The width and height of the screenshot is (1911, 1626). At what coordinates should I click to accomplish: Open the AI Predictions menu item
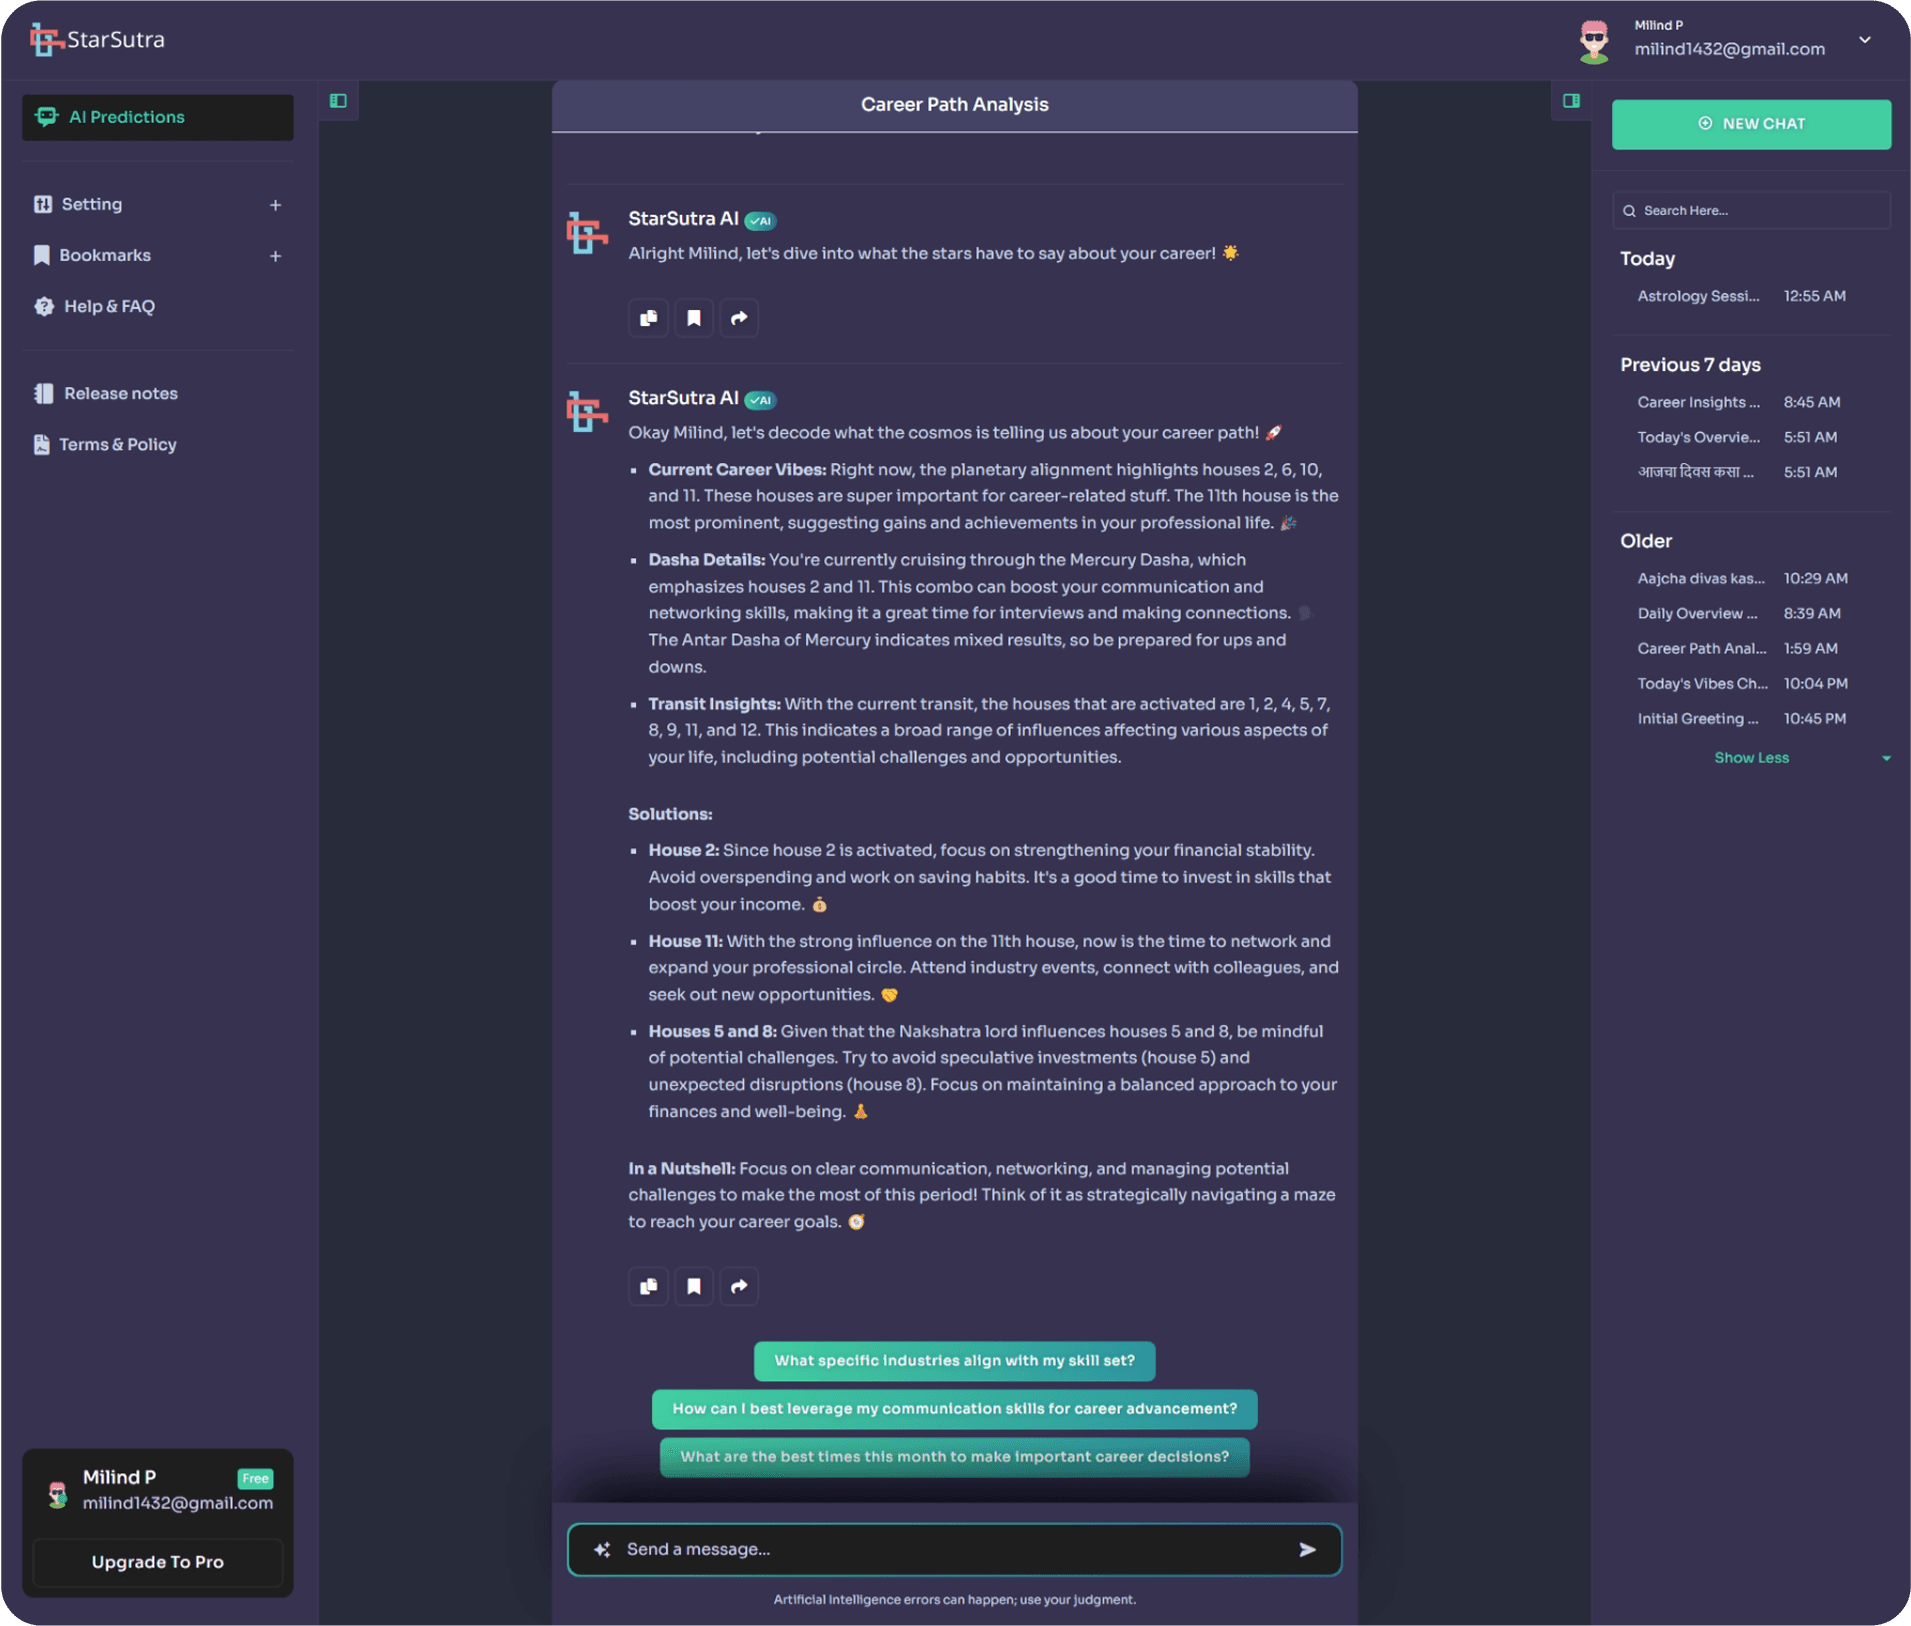pyautogui.click(x=158, y=117)
